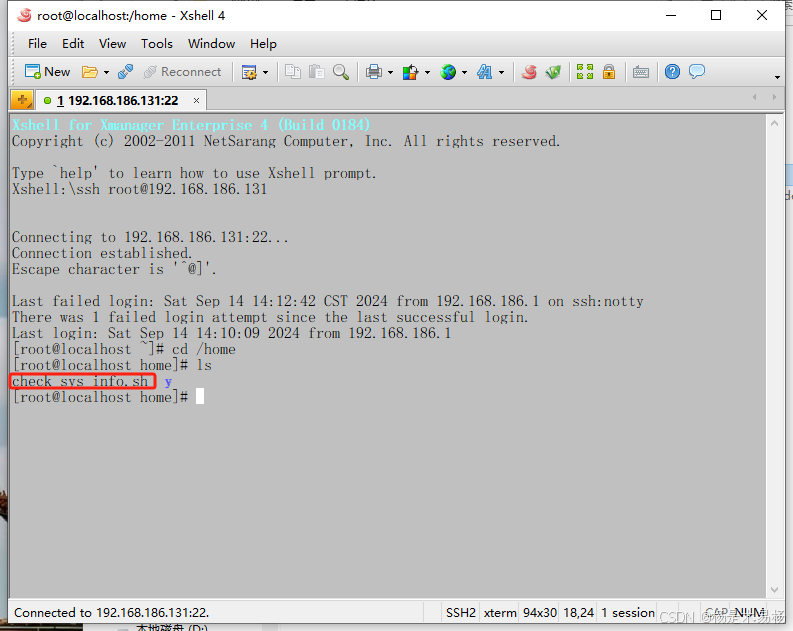
Task: Click the New session button
Action: [x=47, y=72]
